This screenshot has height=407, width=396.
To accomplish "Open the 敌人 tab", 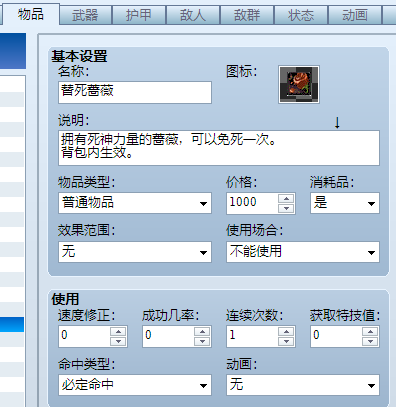I will point(193,15).
